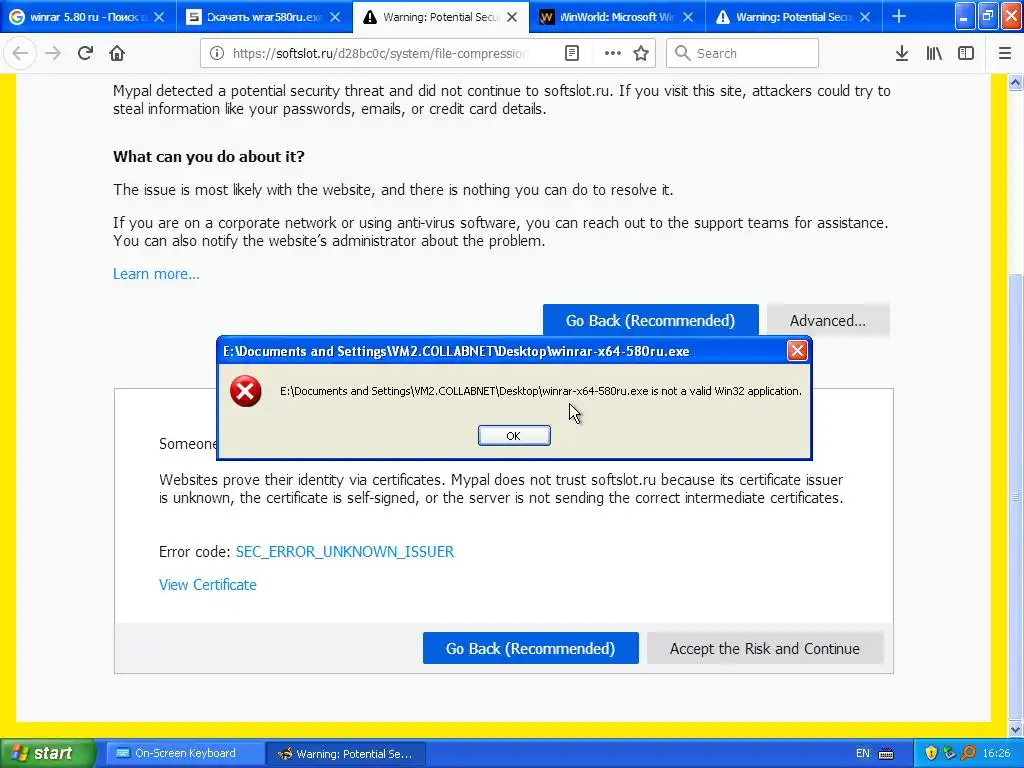Viewport: 1024px width, 768px height.
Task: Show site information icon in address bar
Action: (x=217, y=54)
